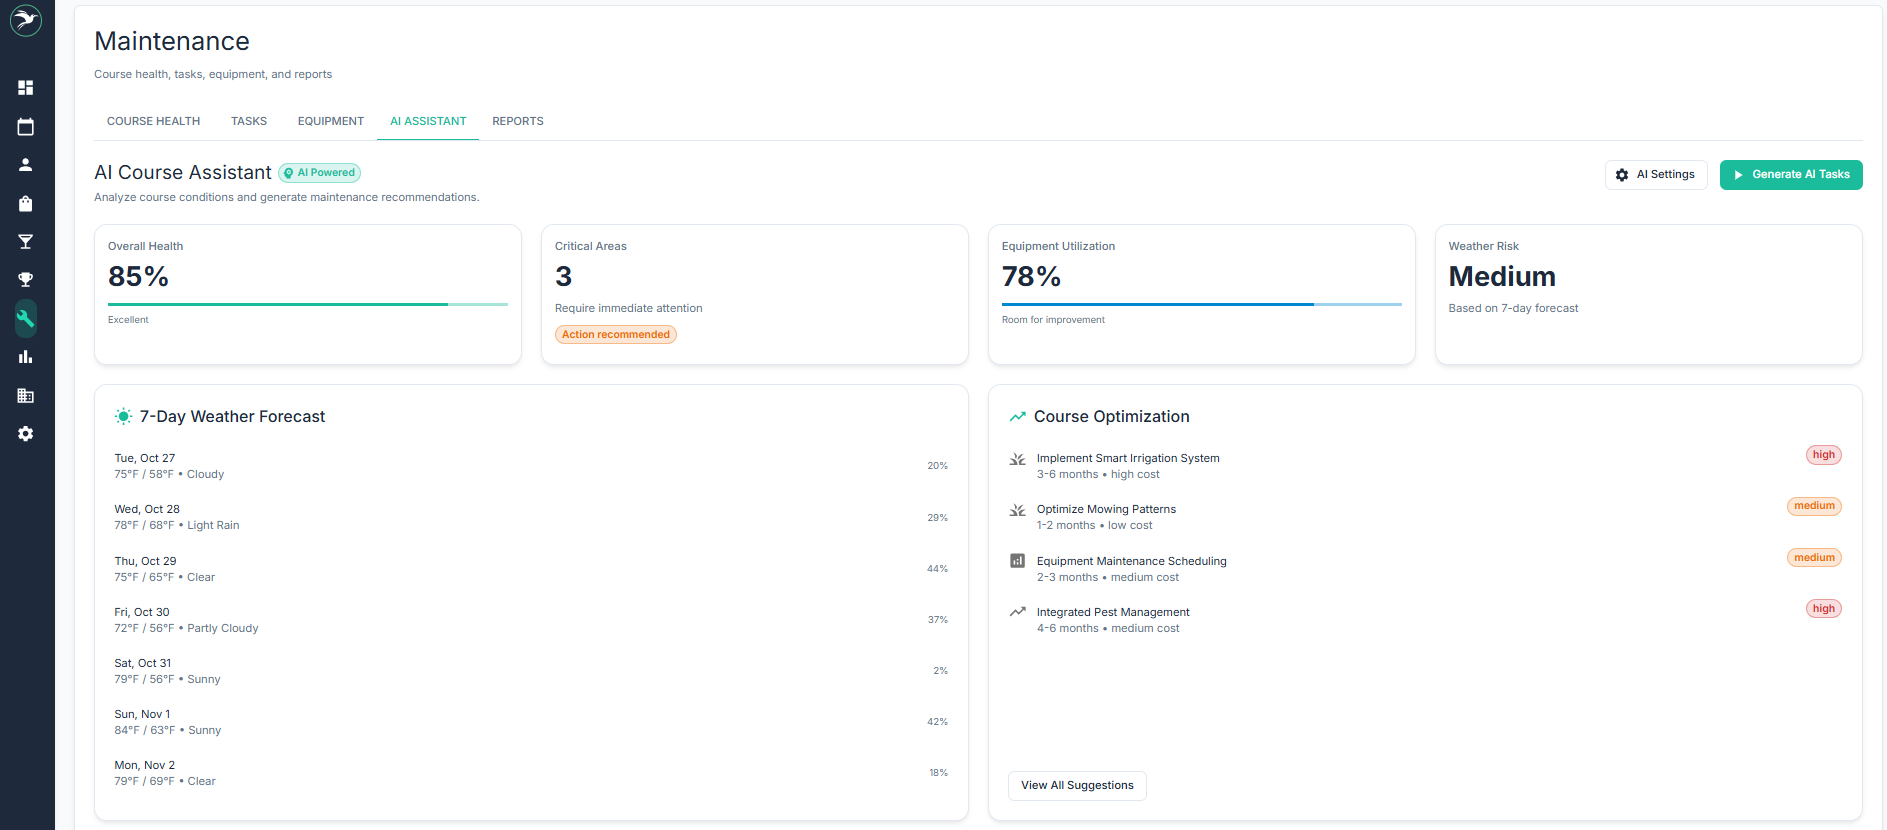Select the Wed, Oct 28 forecast row
Screen dimensions: 1887x830
[x=531, y=517]
